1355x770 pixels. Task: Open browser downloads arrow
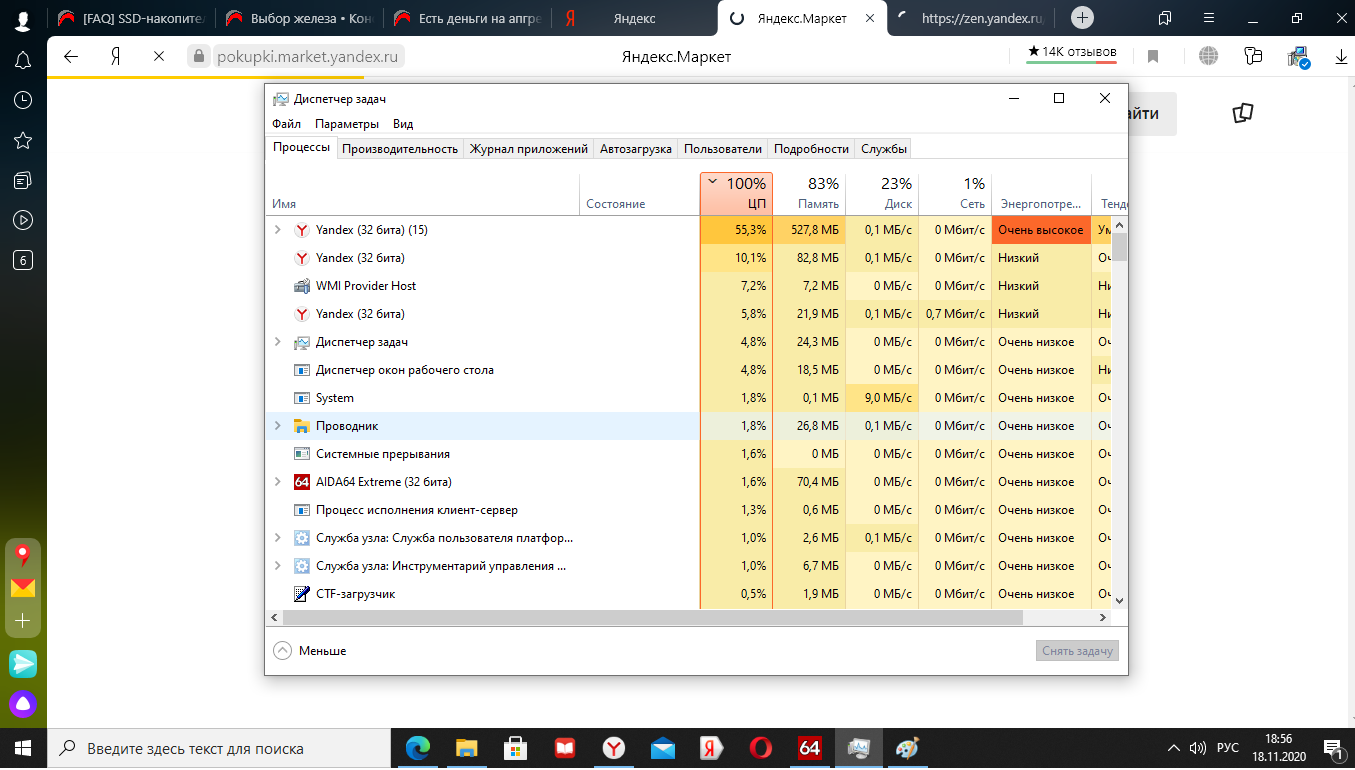pyautogui.click(x=1341, y=57)
